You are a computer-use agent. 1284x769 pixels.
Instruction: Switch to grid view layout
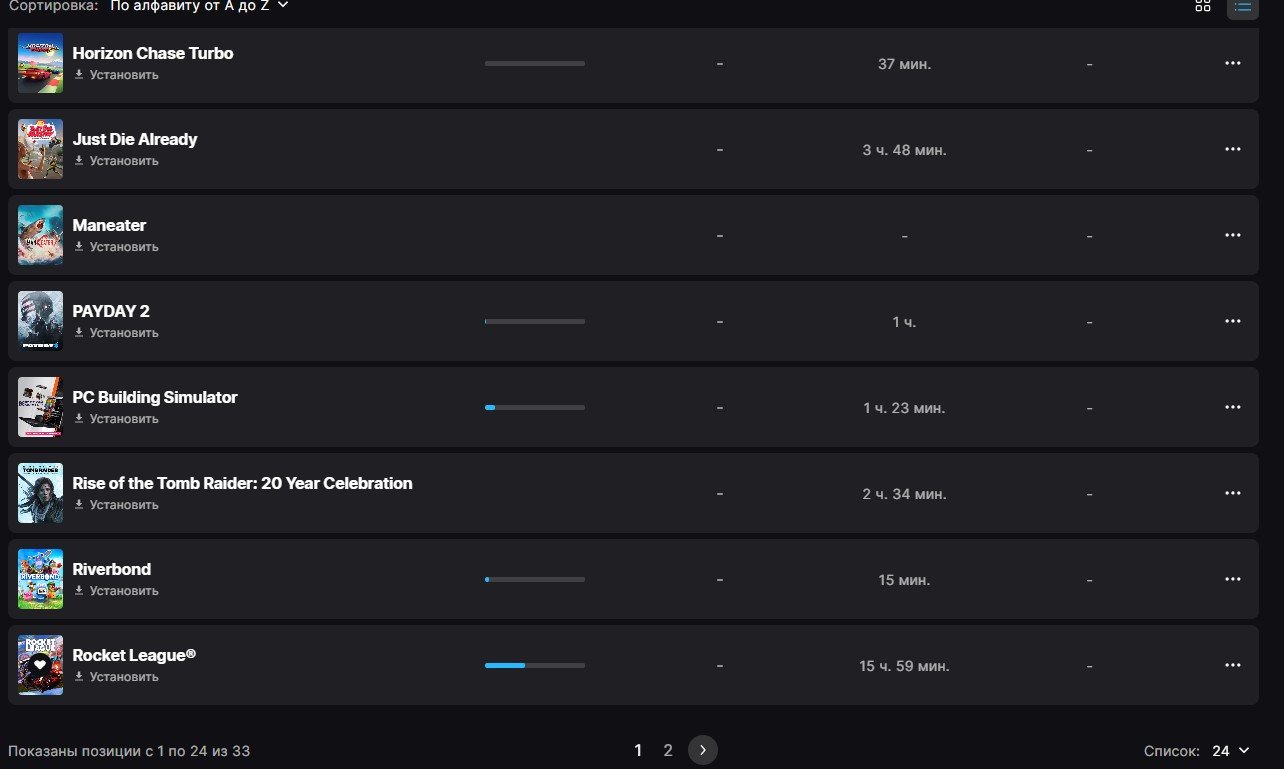(x=1203, y=6)
